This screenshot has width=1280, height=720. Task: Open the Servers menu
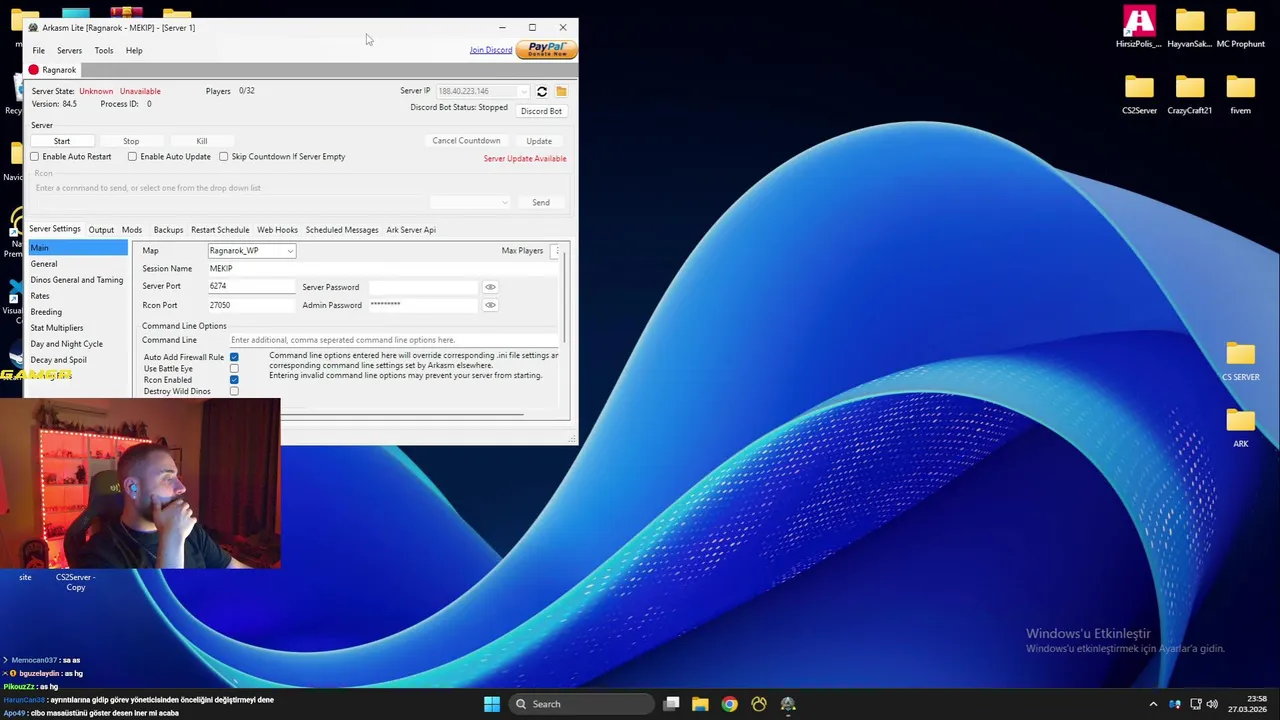tap(69, 50)
